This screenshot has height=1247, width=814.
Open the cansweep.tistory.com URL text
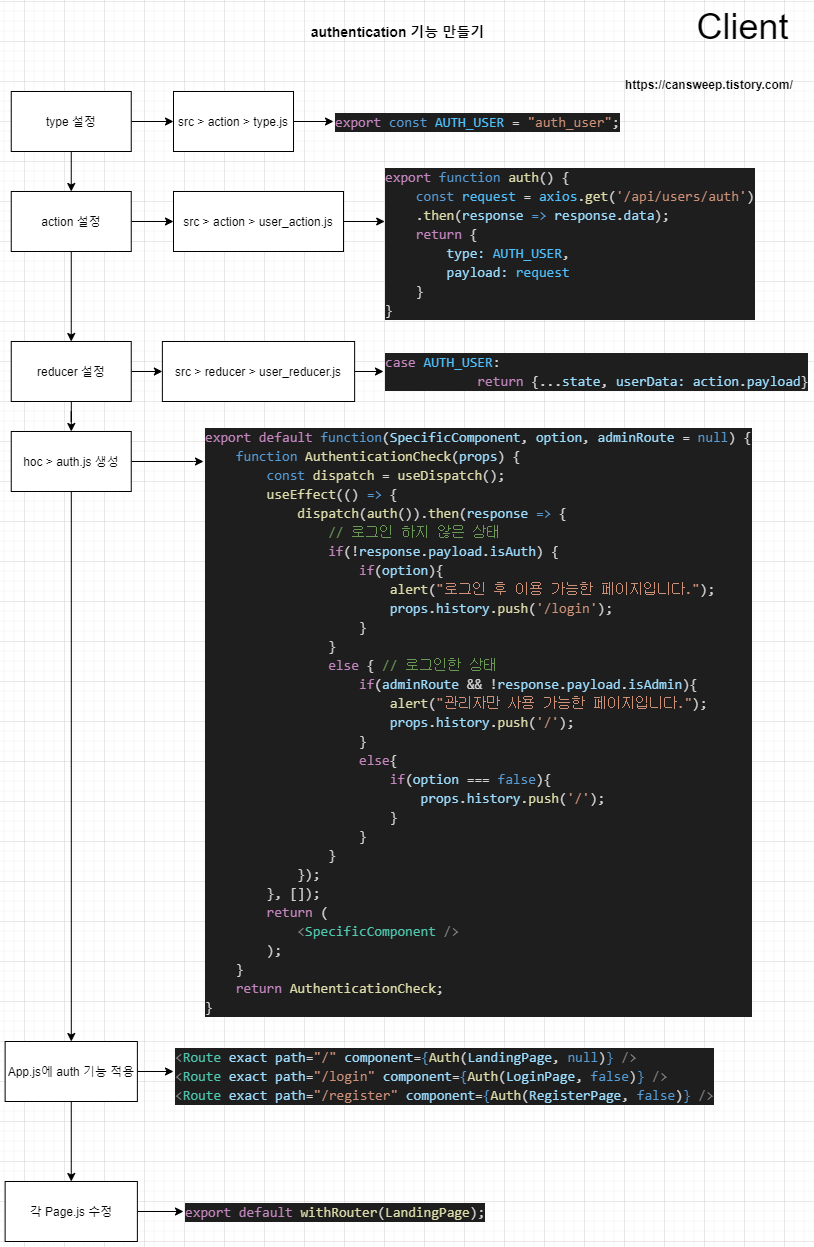[x=709, y=85]
